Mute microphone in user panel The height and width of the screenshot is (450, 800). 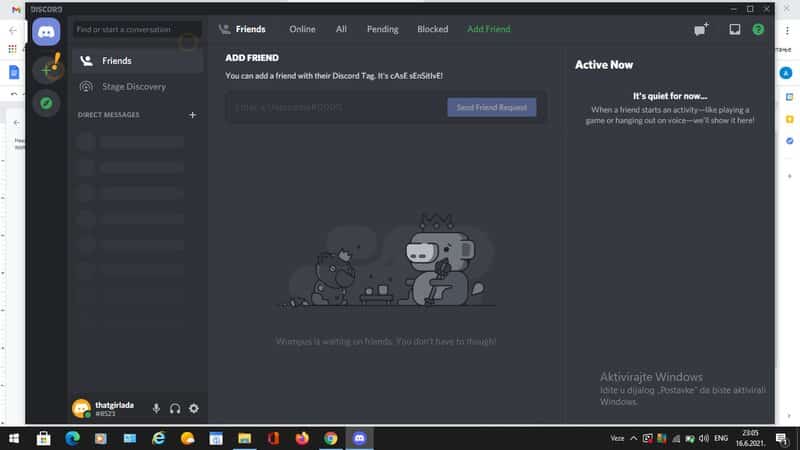tap(156, 408)
